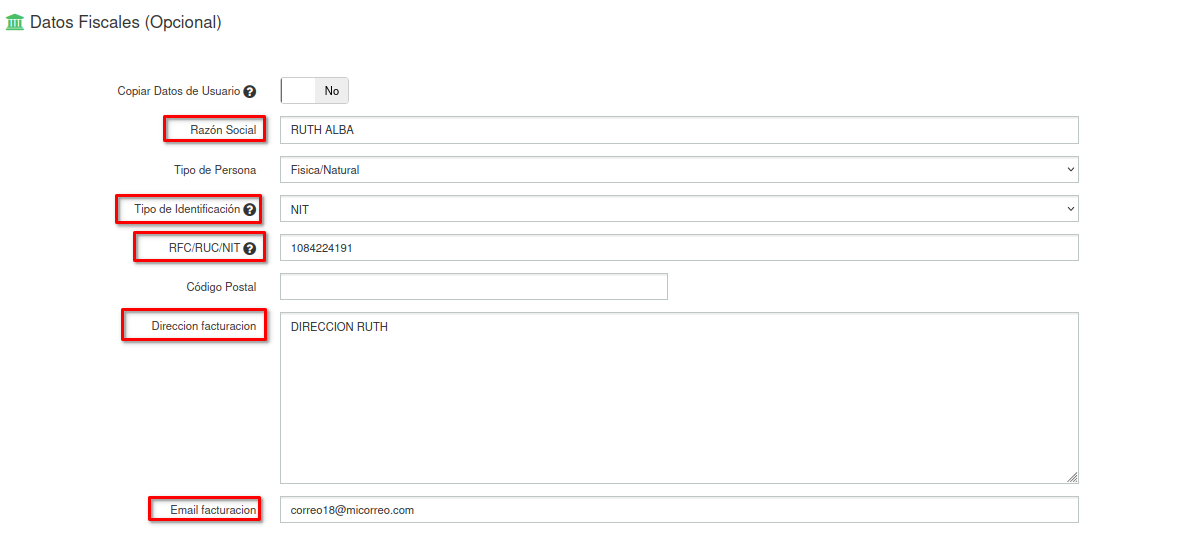
Task: Click the Email facturacion label
Action: click(x=213, y=510)
